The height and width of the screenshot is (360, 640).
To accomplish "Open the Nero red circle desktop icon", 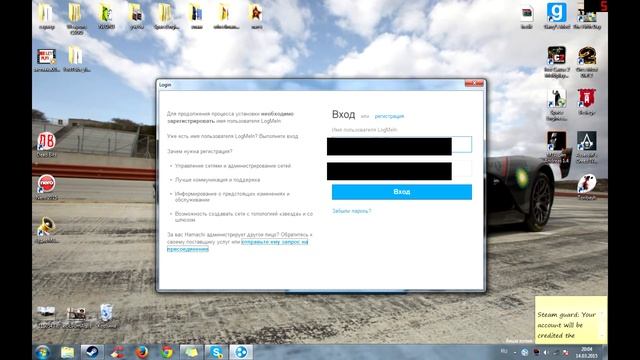I will point(47,187).
